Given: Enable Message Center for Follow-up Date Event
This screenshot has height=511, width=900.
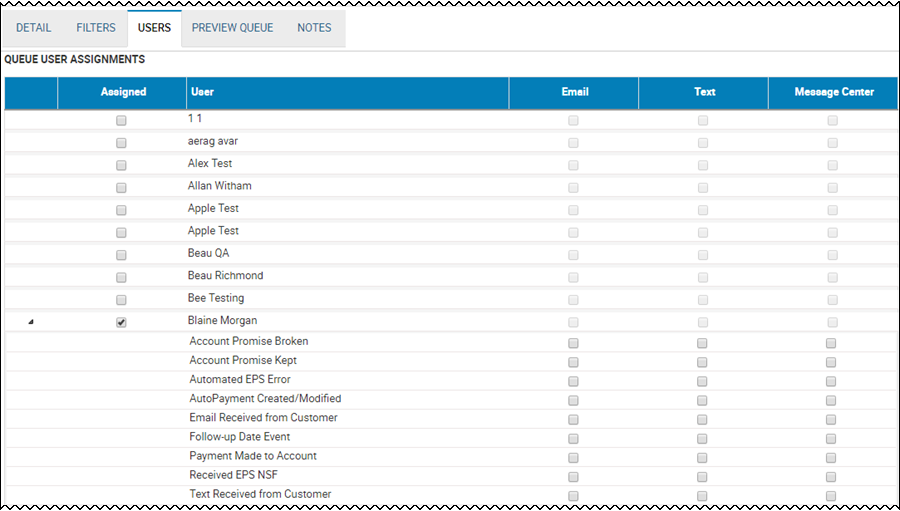Looking at the screenshot, I should (831, 439).
